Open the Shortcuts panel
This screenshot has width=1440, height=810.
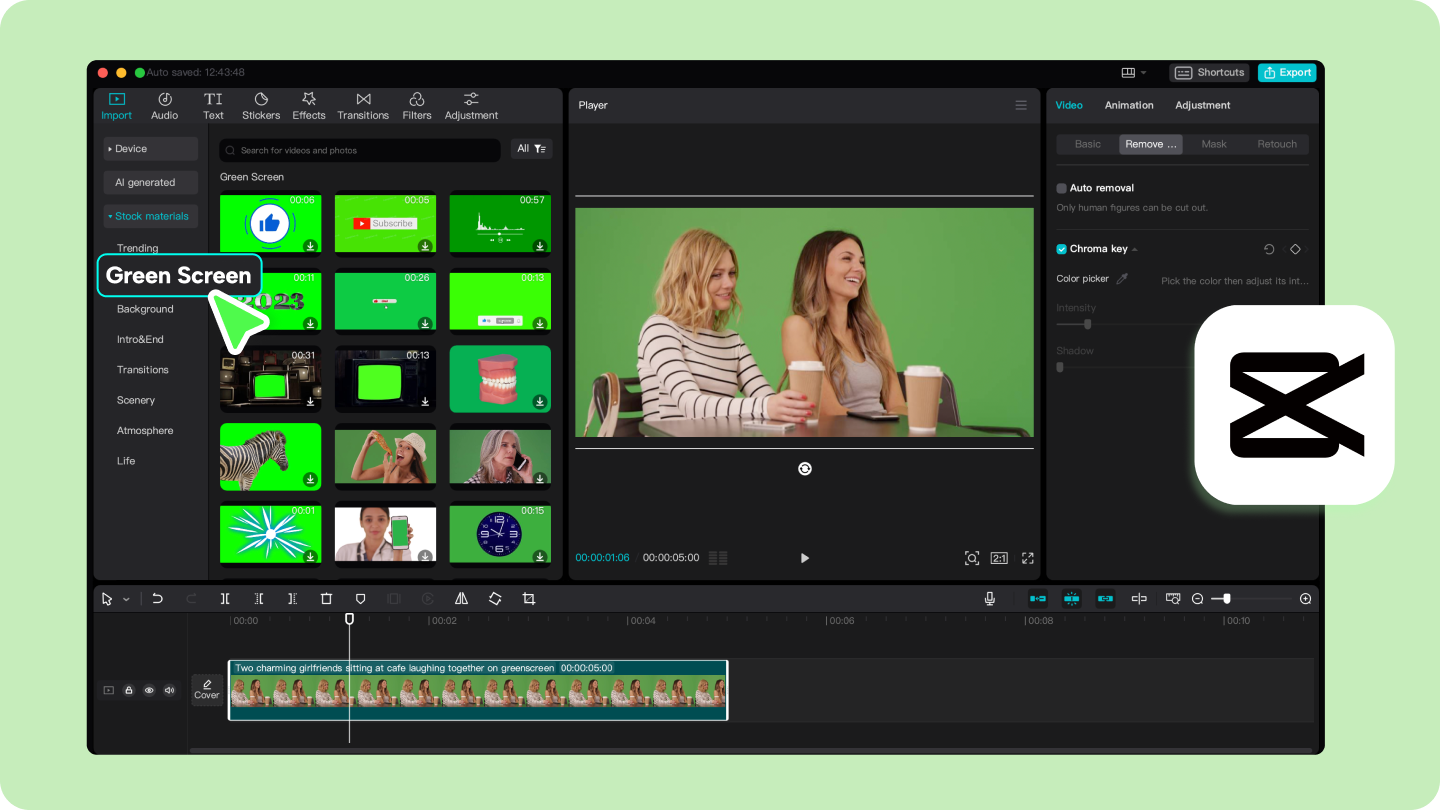pos(1209,72)
